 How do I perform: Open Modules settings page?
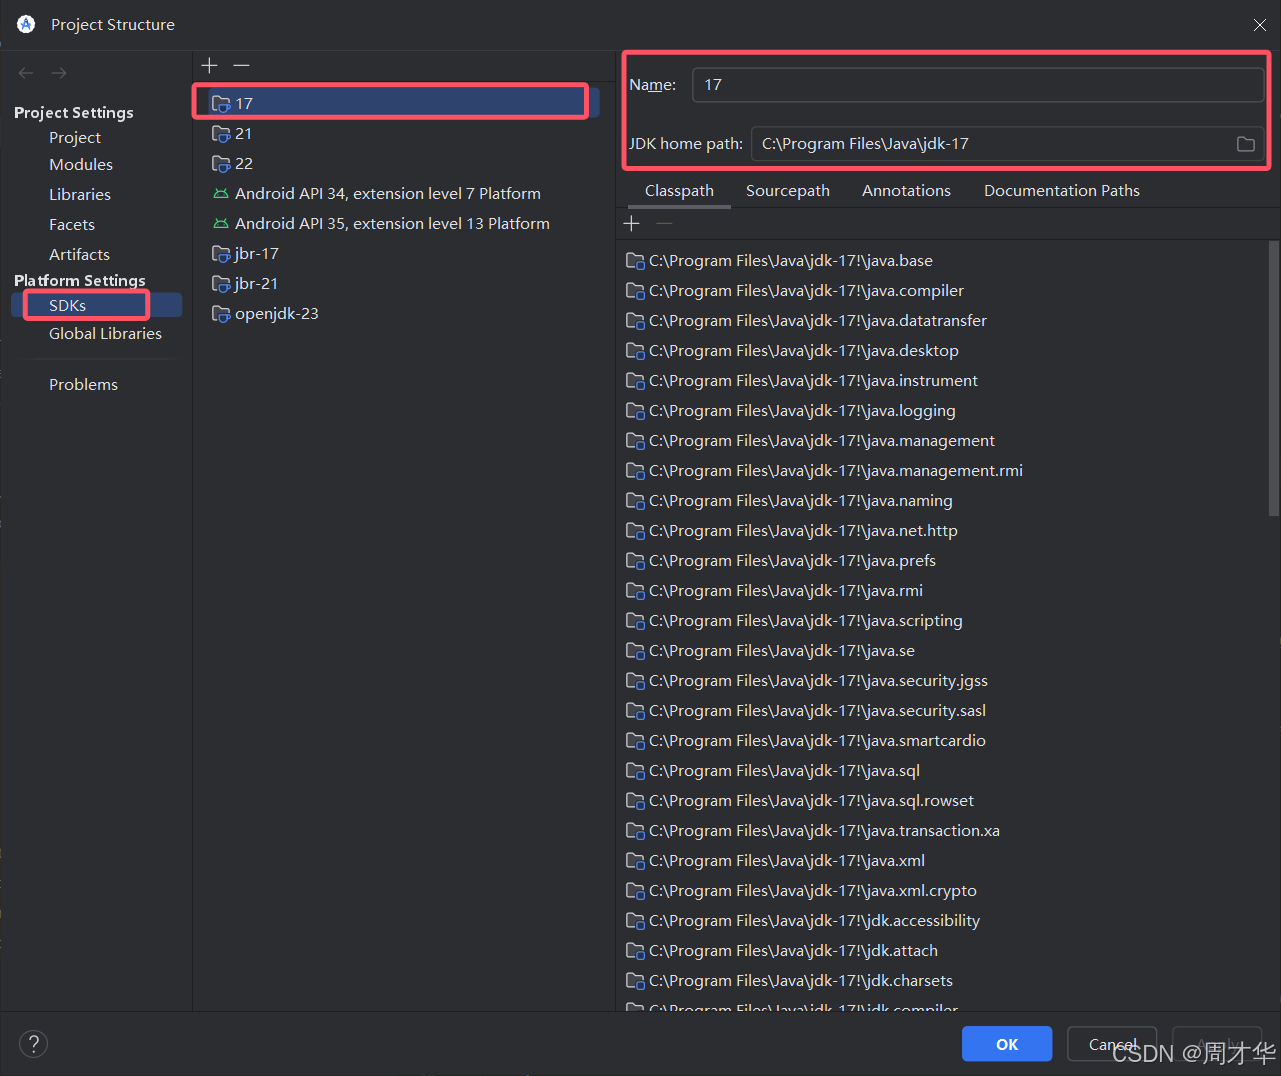tap(81, 165)
